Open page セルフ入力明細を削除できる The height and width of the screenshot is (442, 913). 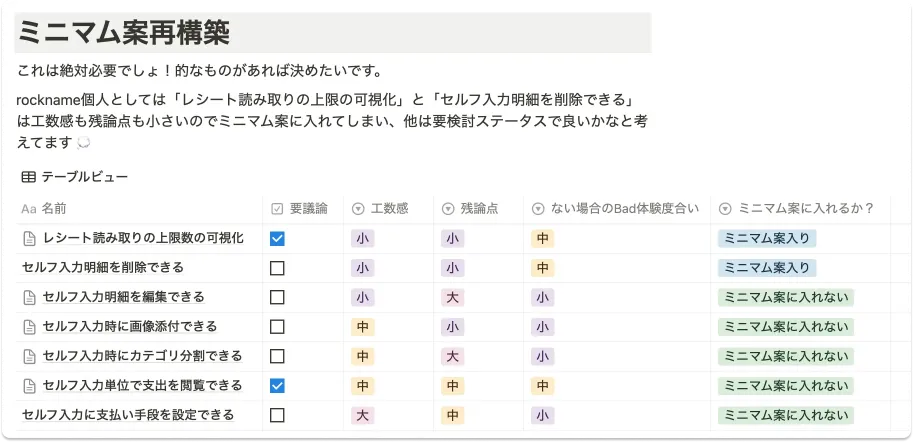point(103,267)
